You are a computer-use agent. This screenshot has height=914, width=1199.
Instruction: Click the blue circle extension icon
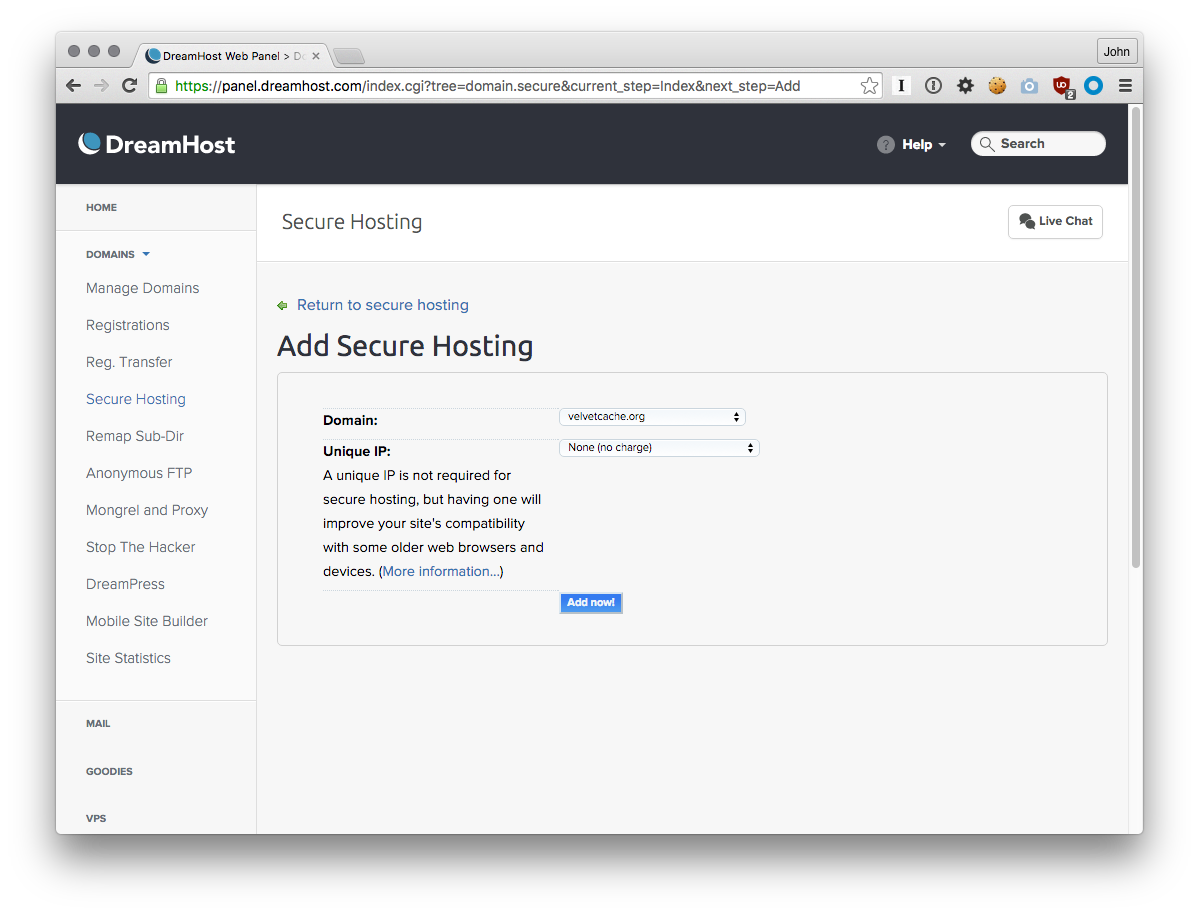point(1093,86)
